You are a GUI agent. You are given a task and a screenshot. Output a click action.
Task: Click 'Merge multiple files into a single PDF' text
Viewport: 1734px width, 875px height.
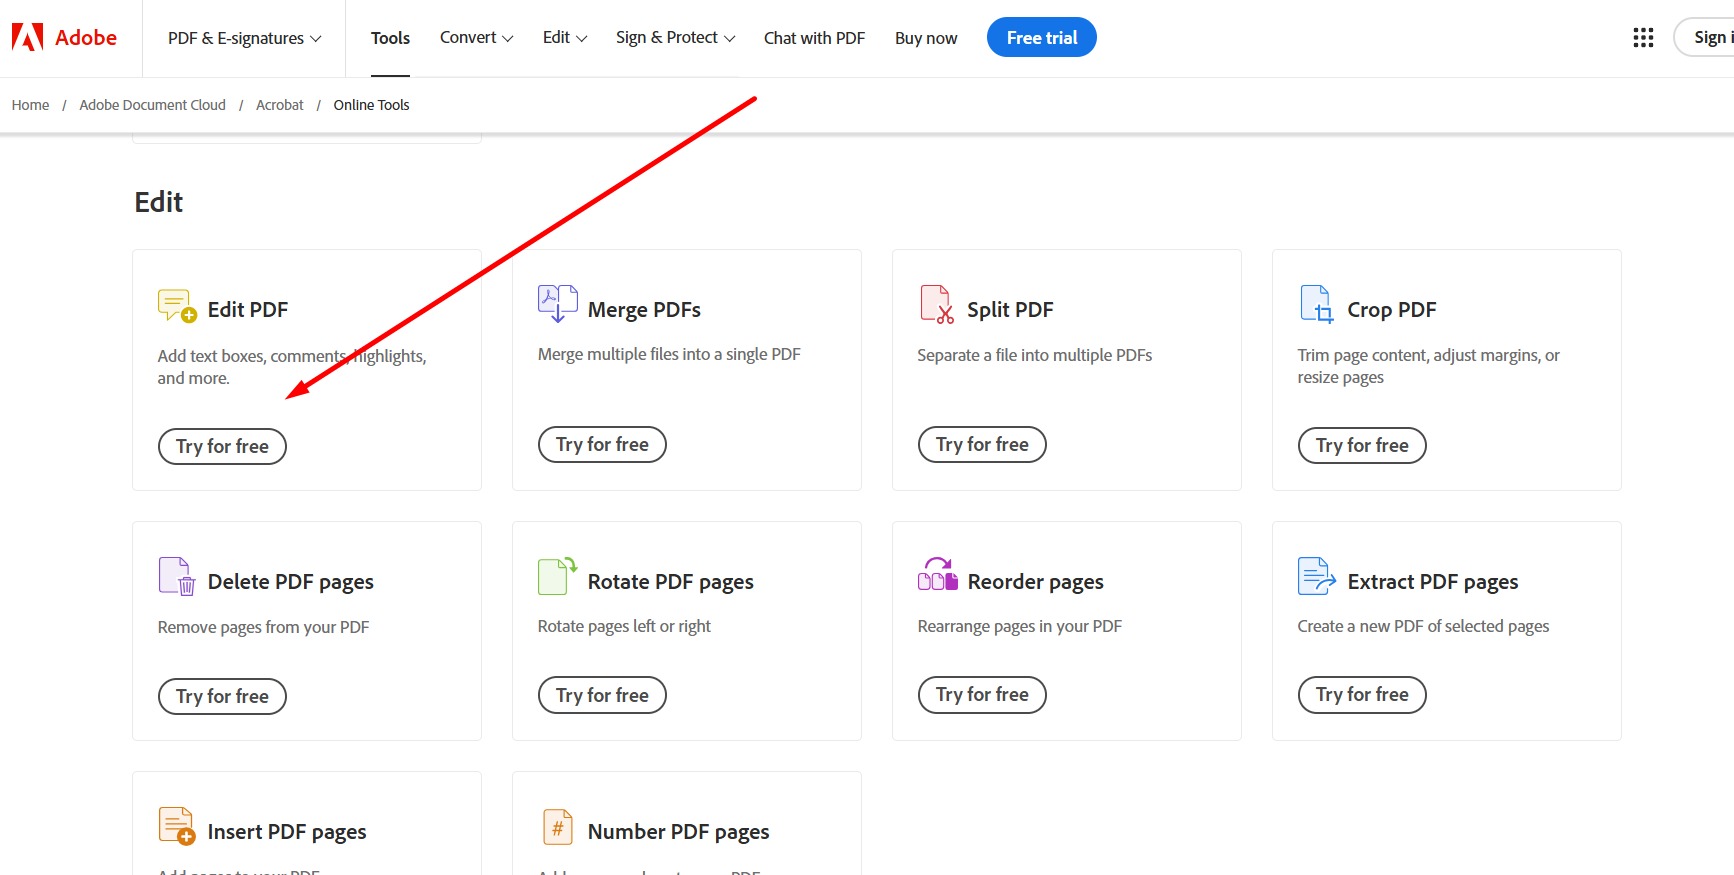coord(669,354)
